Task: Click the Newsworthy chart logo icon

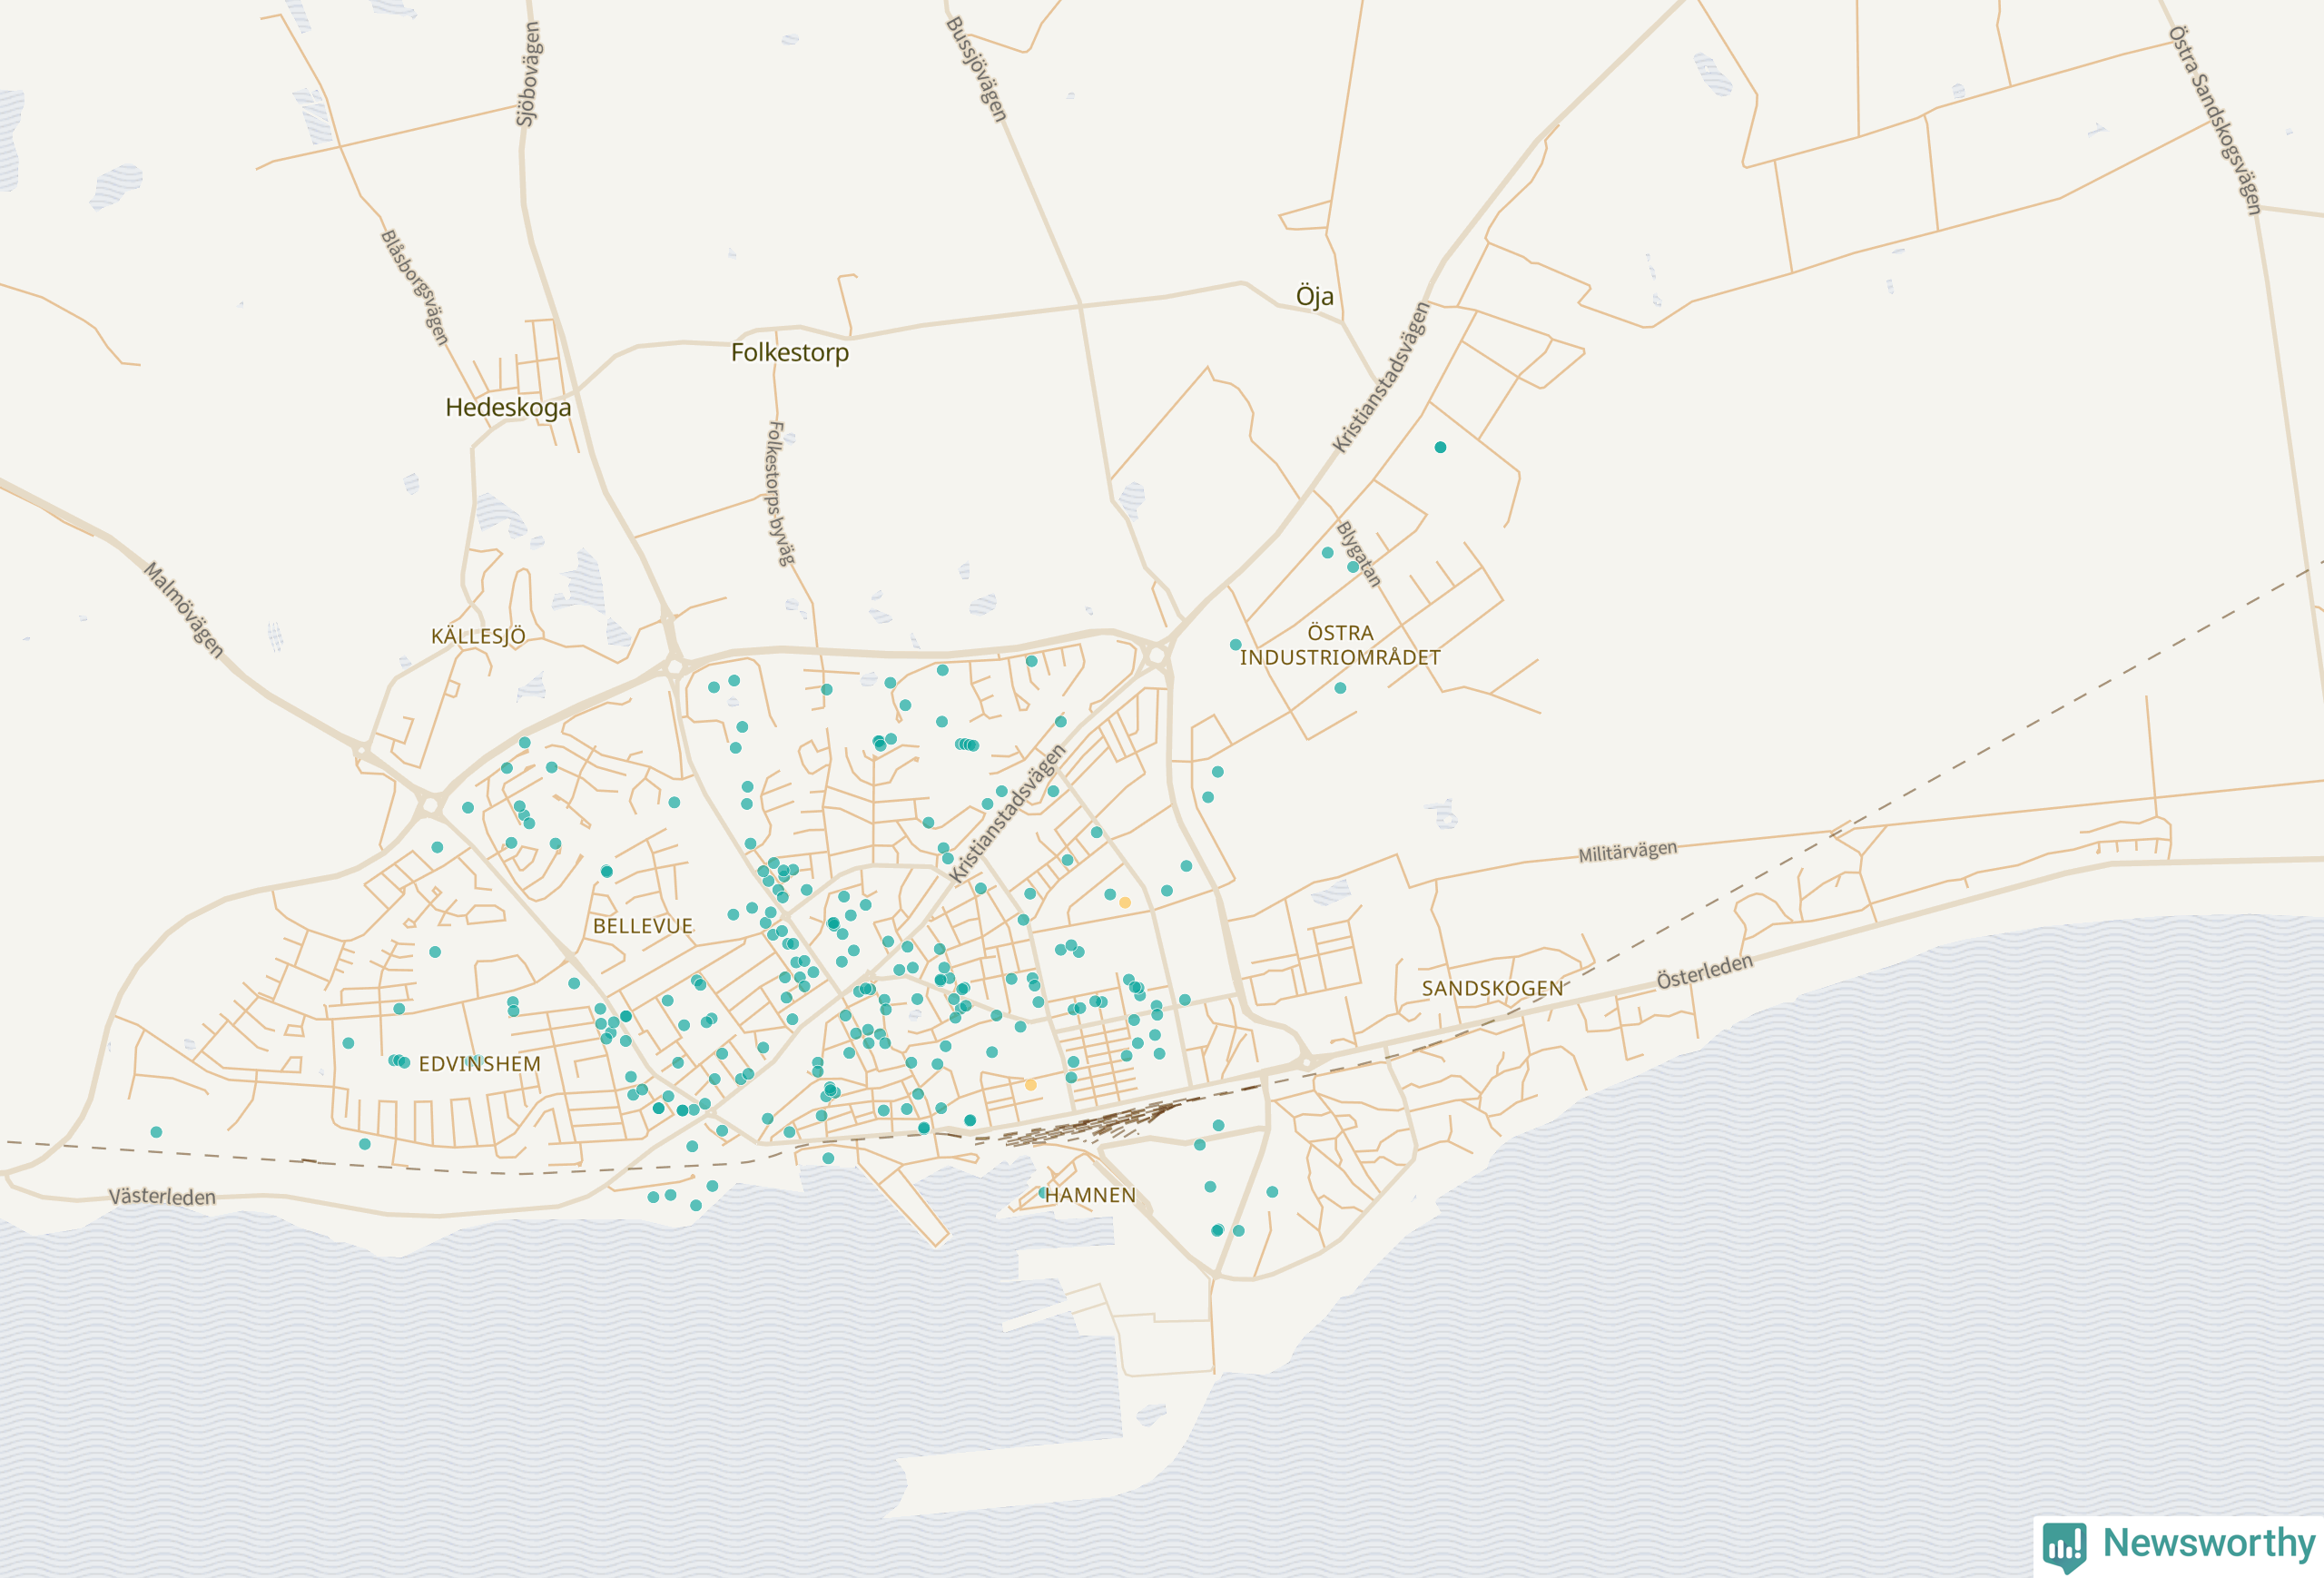Action: (x=2065, y=1546)
